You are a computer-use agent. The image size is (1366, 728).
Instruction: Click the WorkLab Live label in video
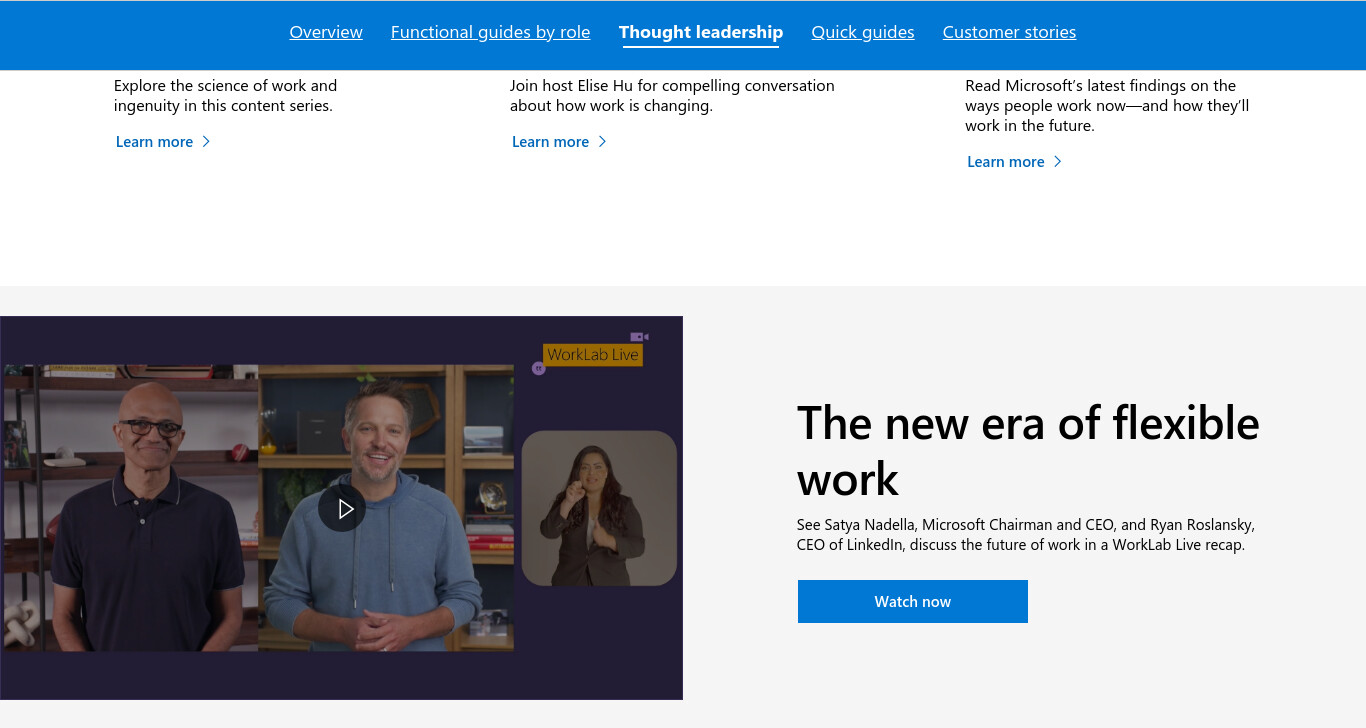592,355
